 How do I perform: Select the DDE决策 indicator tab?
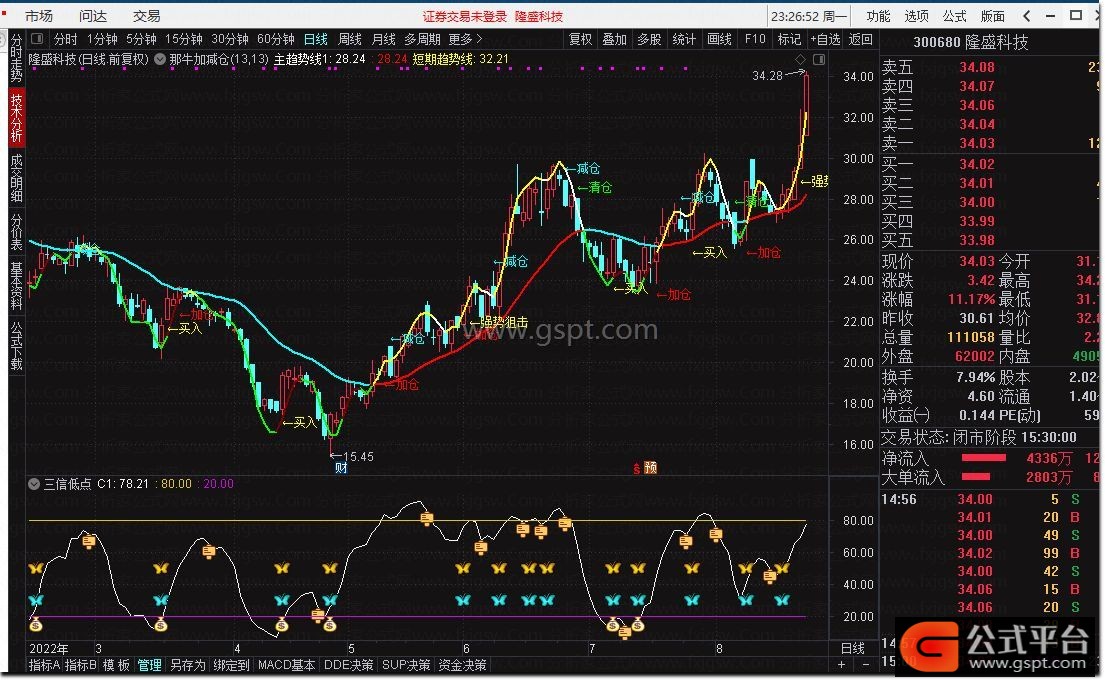point(349,665)
